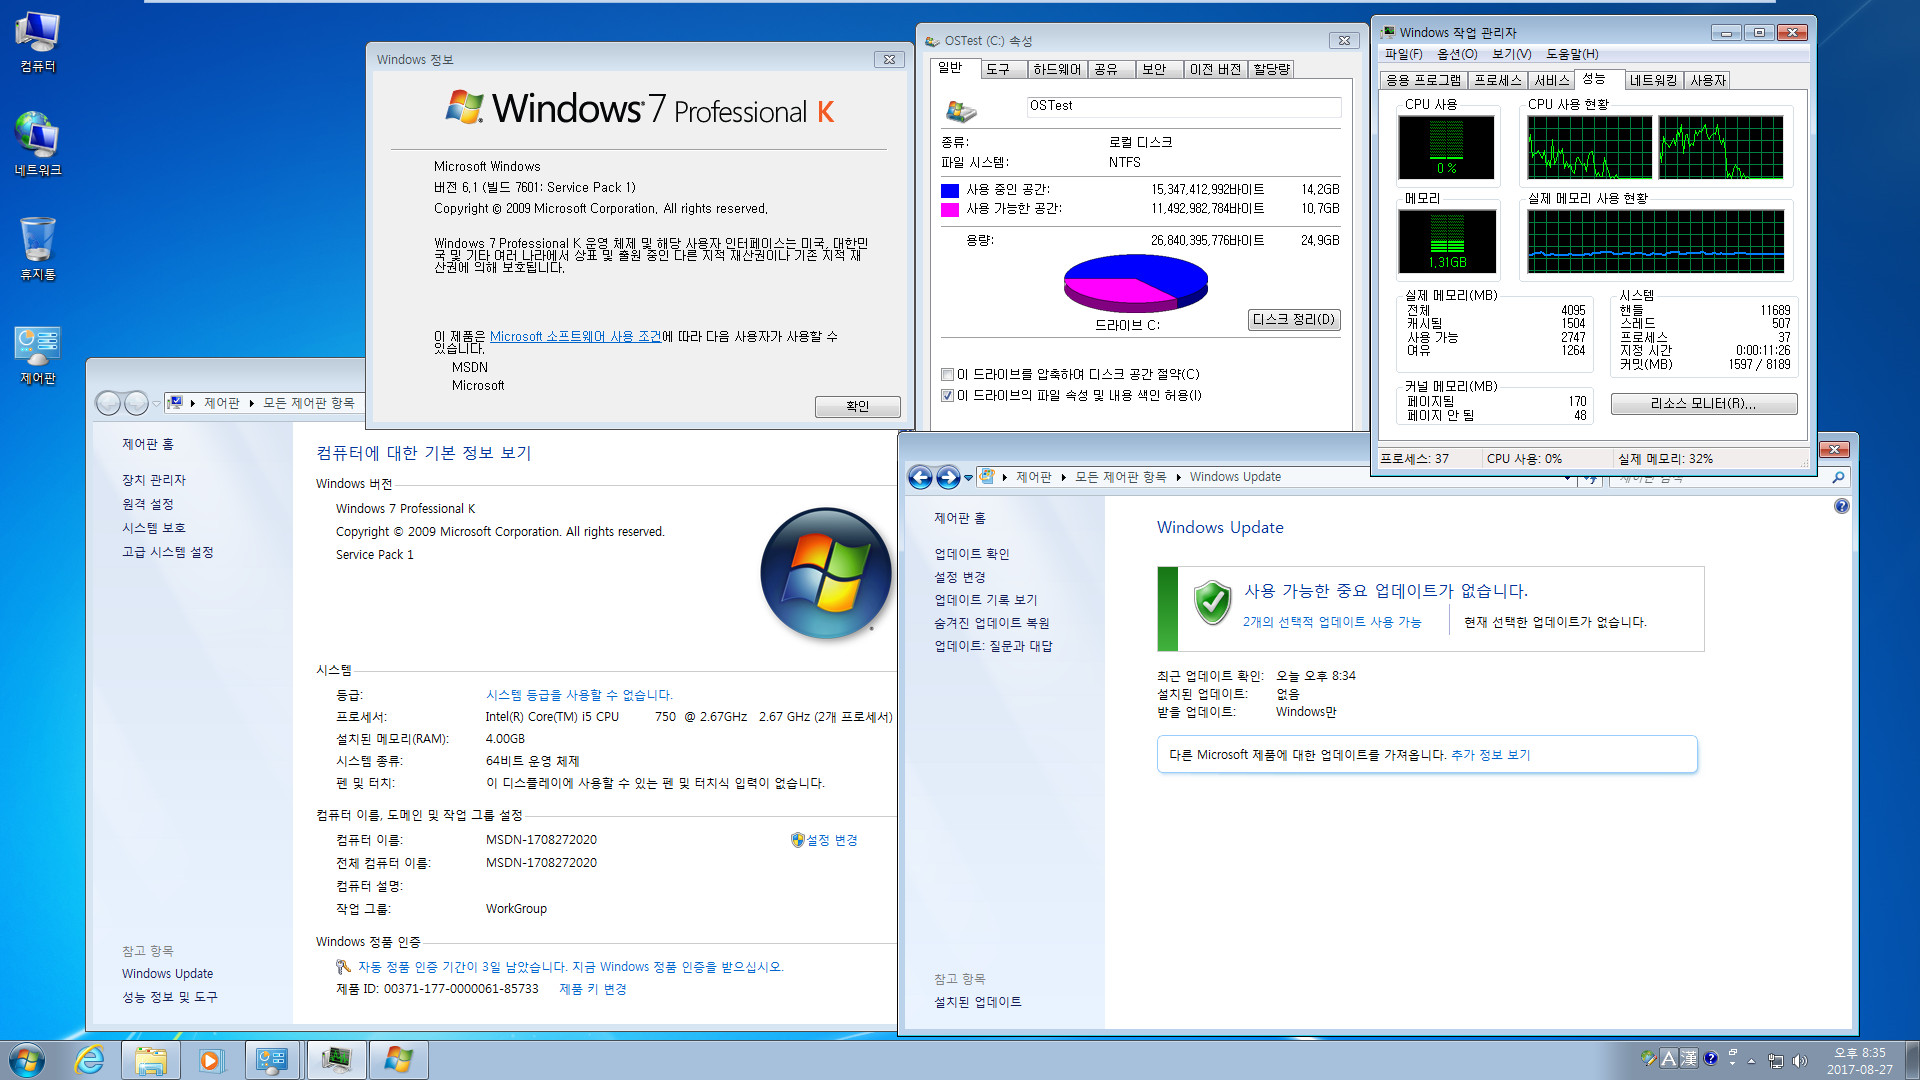Click 2 optional updates available link
Viewport: 1920px width, 1080px height.
[1331, 622]
